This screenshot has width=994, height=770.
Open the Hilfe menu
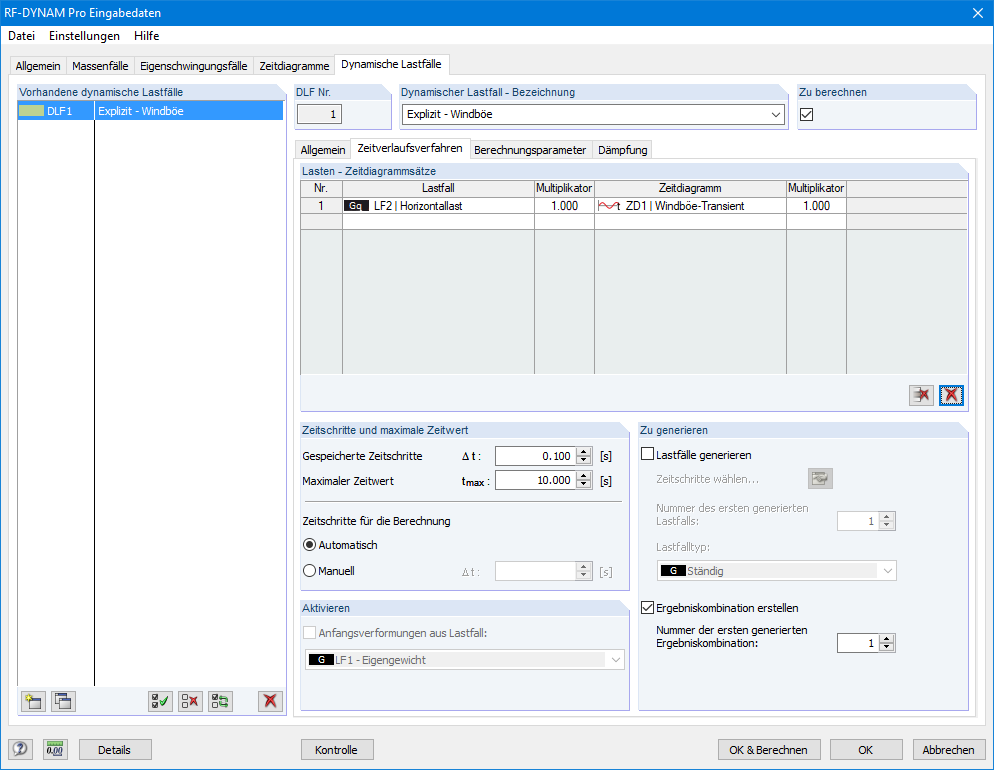[146, 36]
